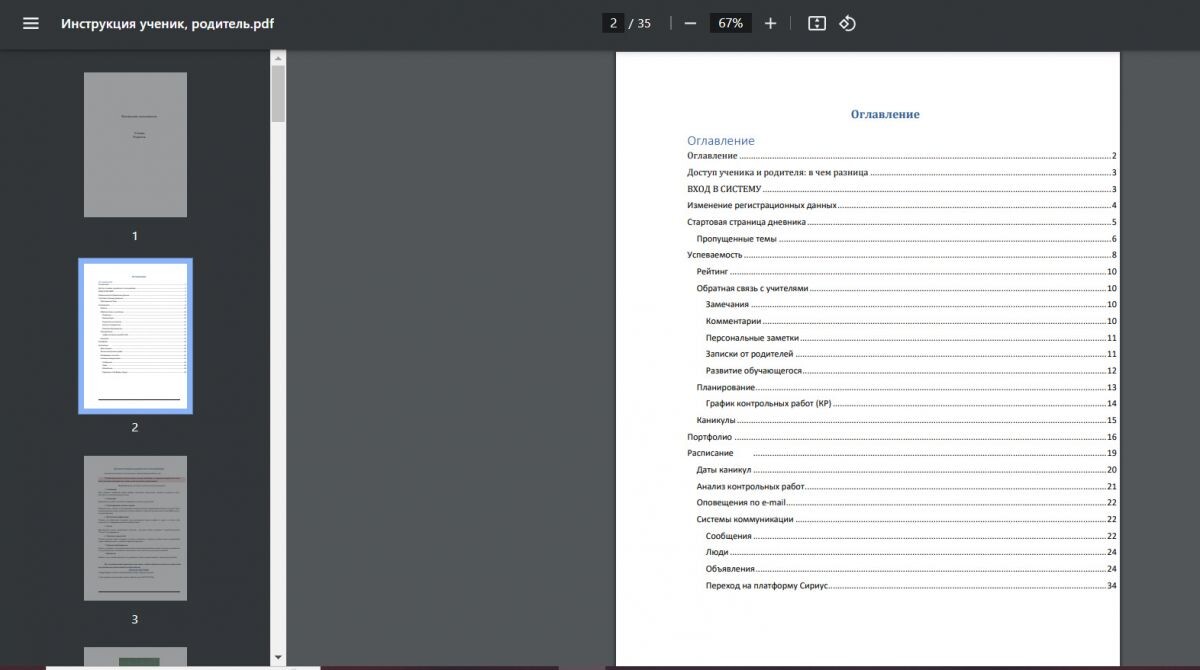Open 'Стартовая страница дневника' contents entry
1200x670 pixels.
[901, 222]
